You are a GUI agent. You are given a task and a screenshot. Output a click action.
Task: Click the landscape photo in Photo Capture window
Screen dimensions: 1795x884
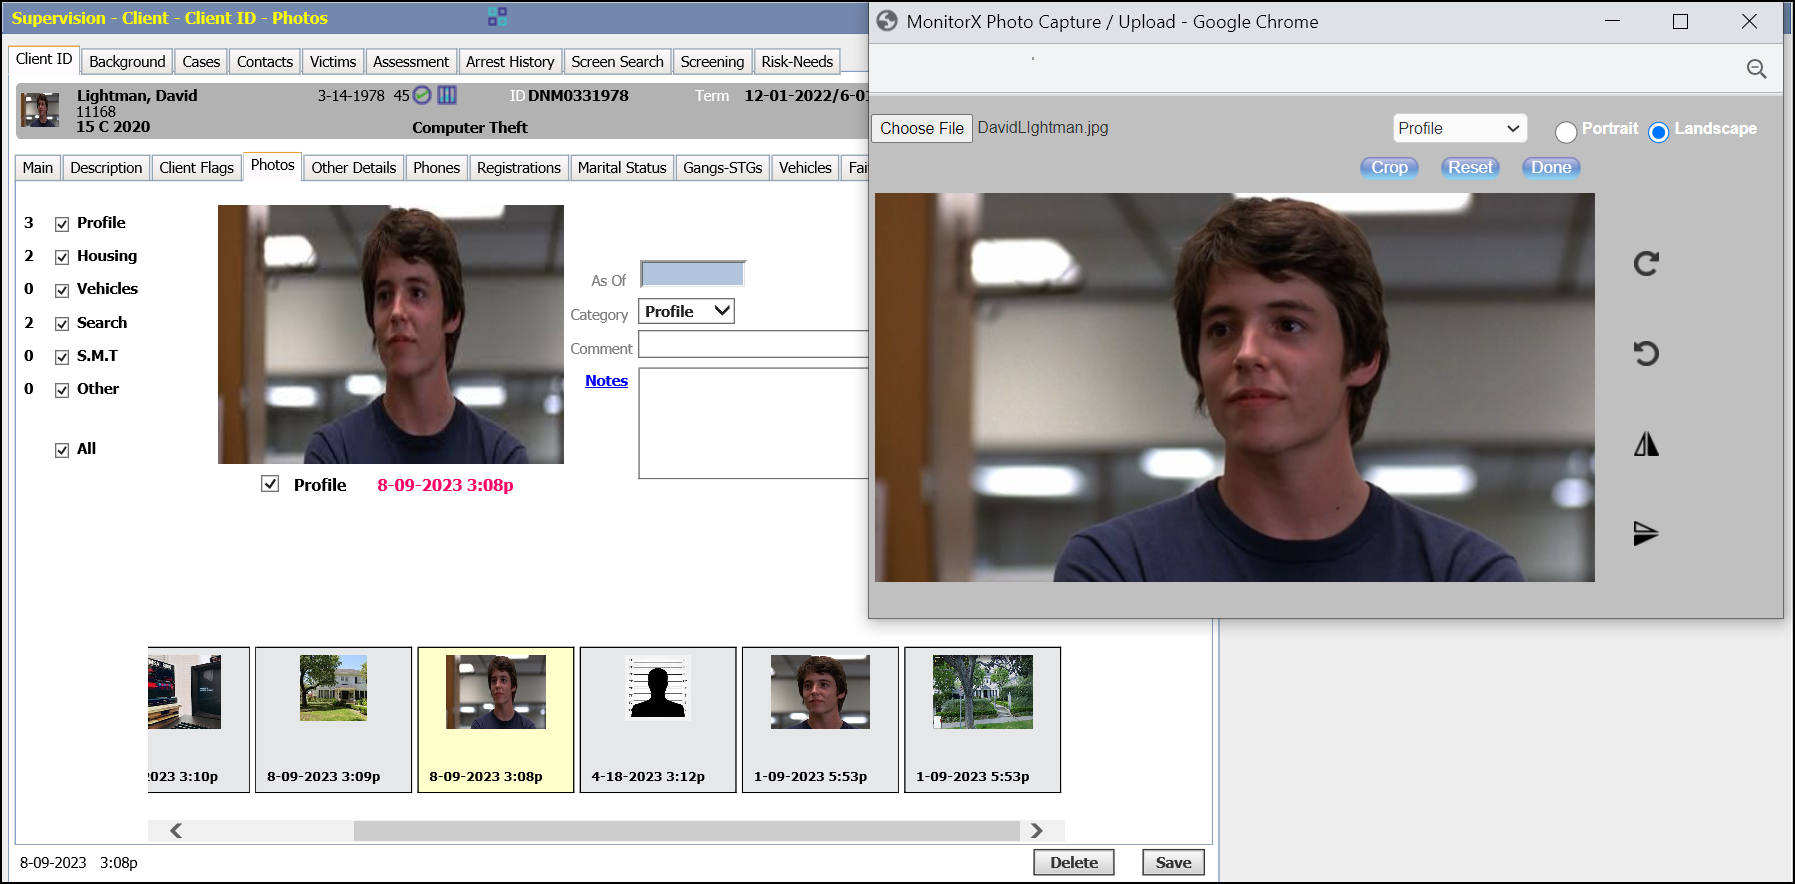[1234, 387]
